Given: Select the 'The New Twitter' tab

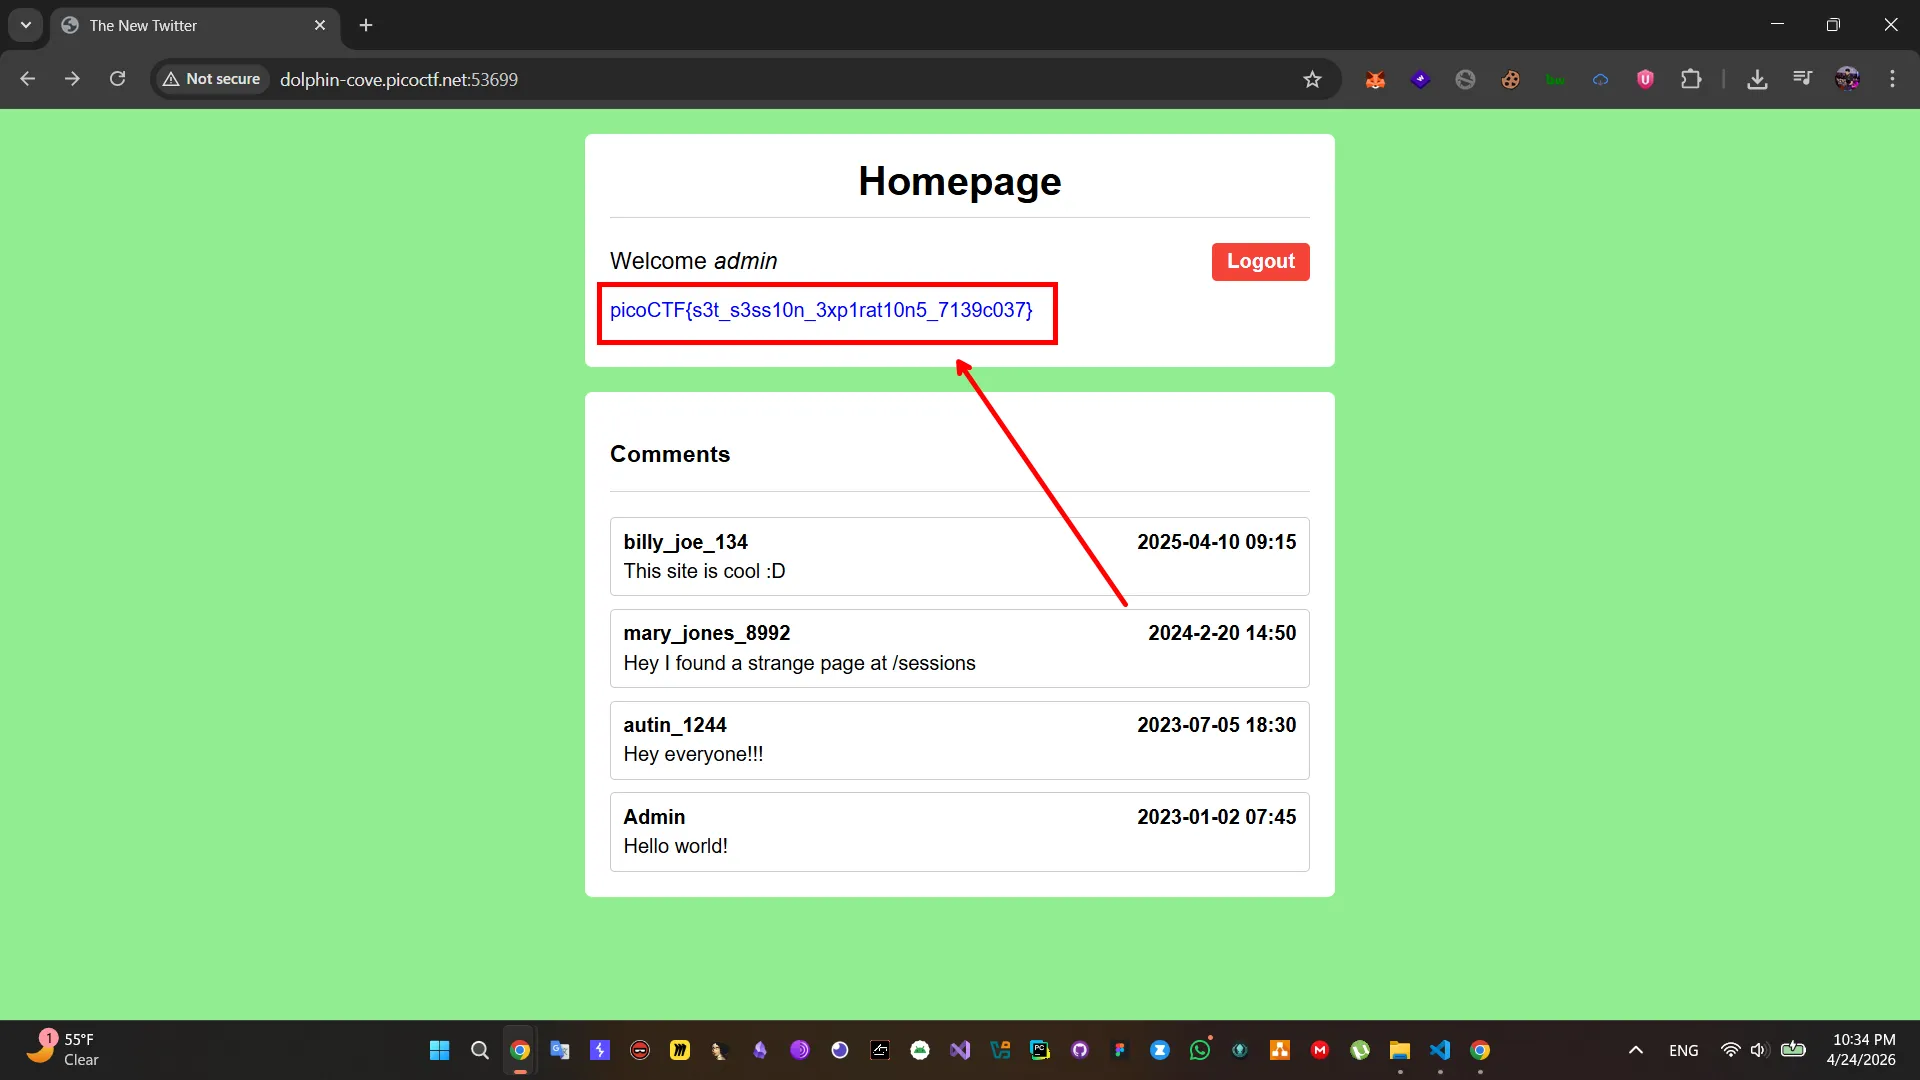Looking at the screenshot, I should click(195, 25).
